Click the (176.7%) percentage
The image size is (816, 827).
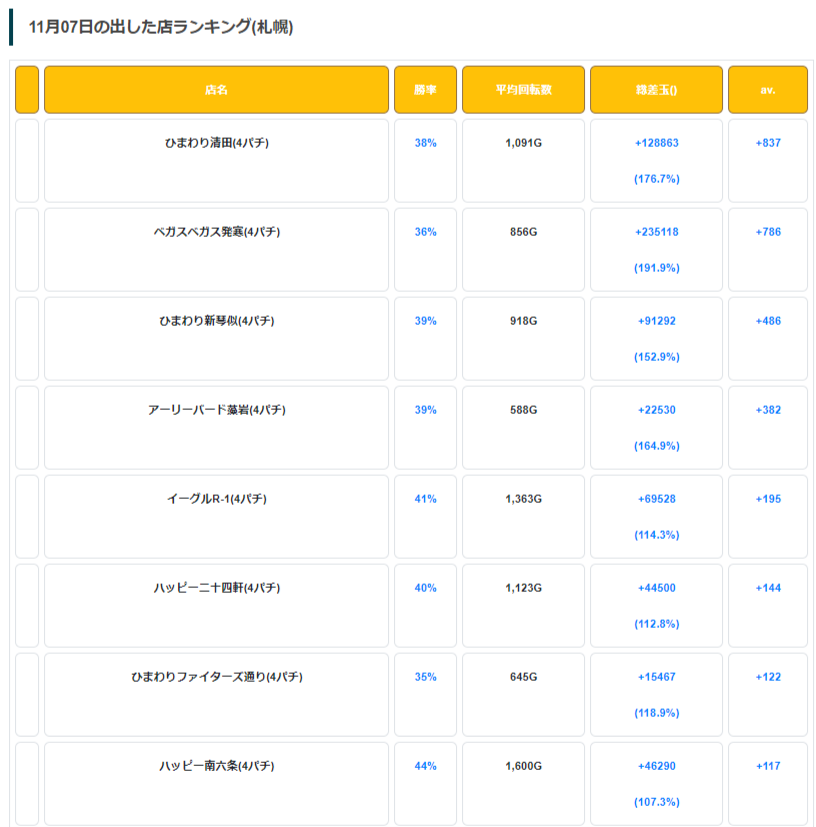click(657, 179)
